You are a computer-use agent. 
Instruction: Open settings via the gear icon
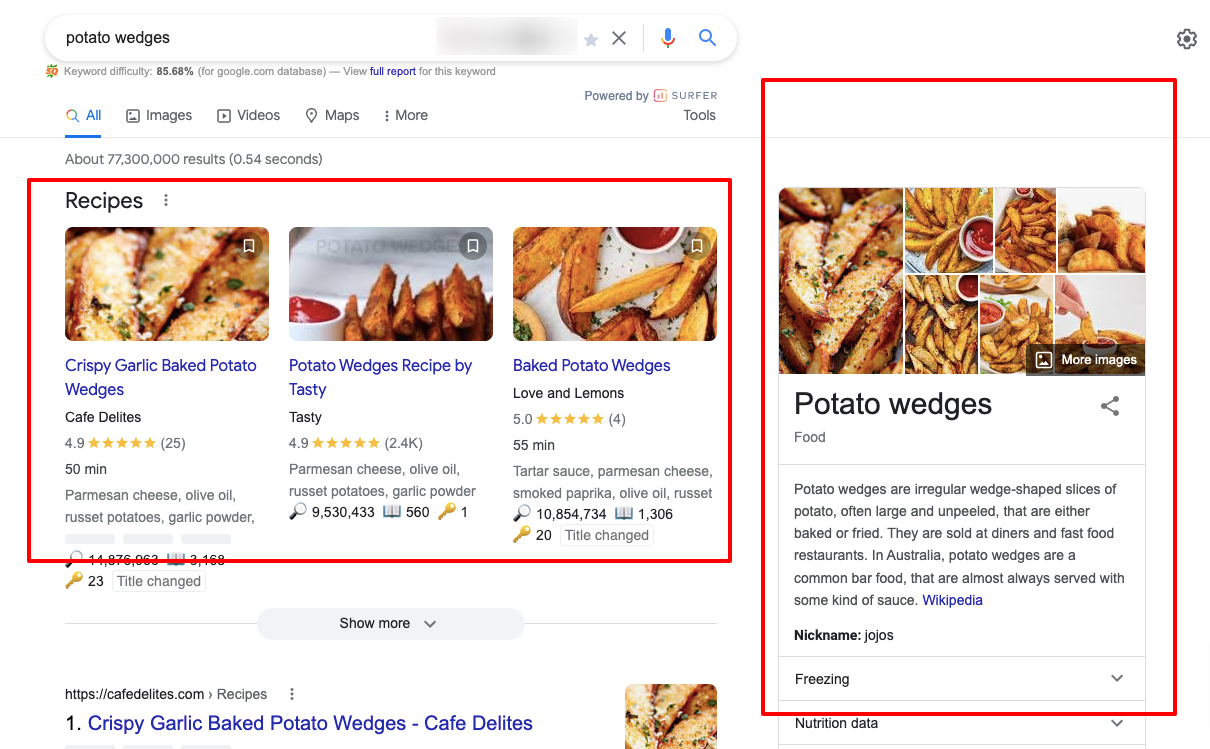point(1186,39)
